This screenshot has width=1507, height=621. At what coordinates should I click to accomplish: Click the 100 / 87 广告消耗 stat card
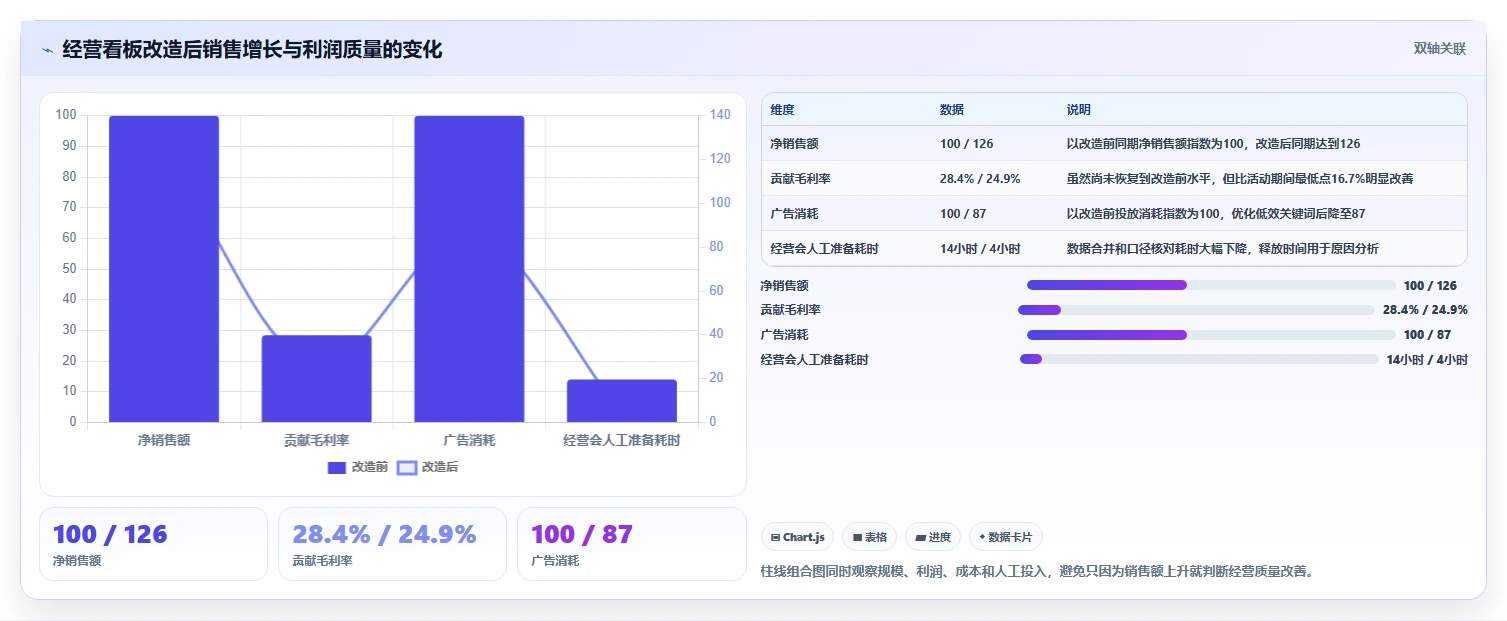631,544
